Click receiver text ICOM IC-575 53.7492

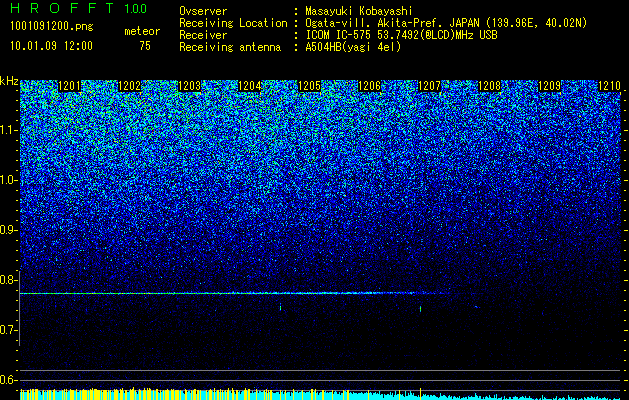point(401,35)
